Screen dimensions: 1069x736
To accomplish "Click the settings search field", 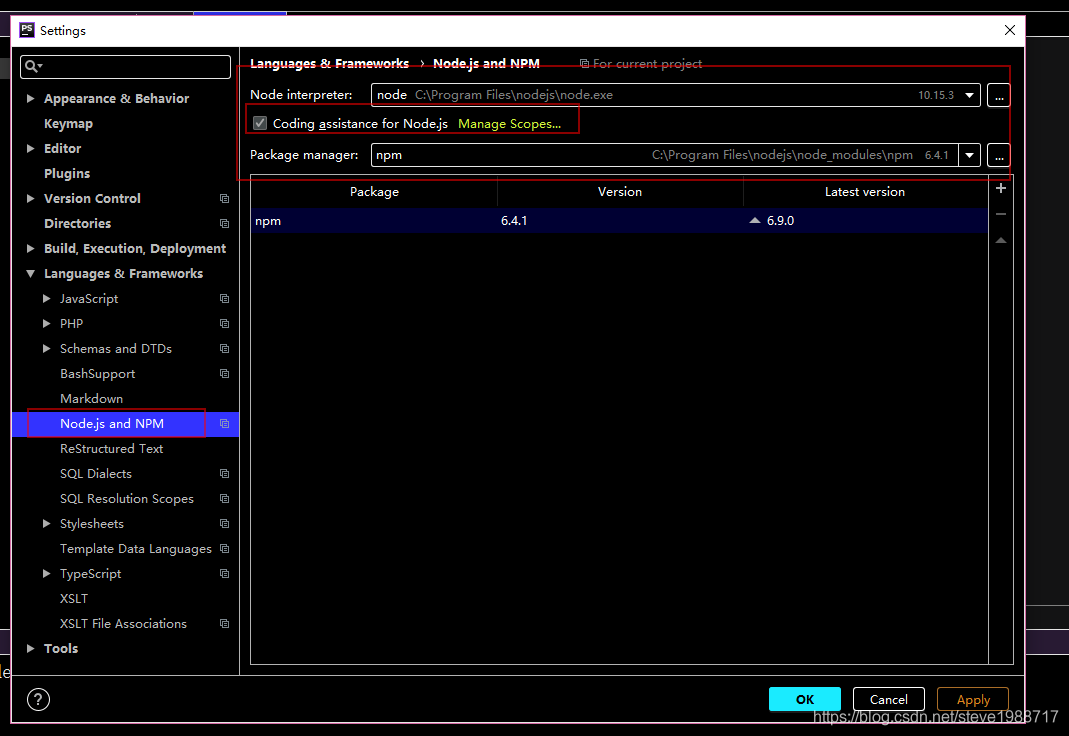I will (x=125, y=67).
